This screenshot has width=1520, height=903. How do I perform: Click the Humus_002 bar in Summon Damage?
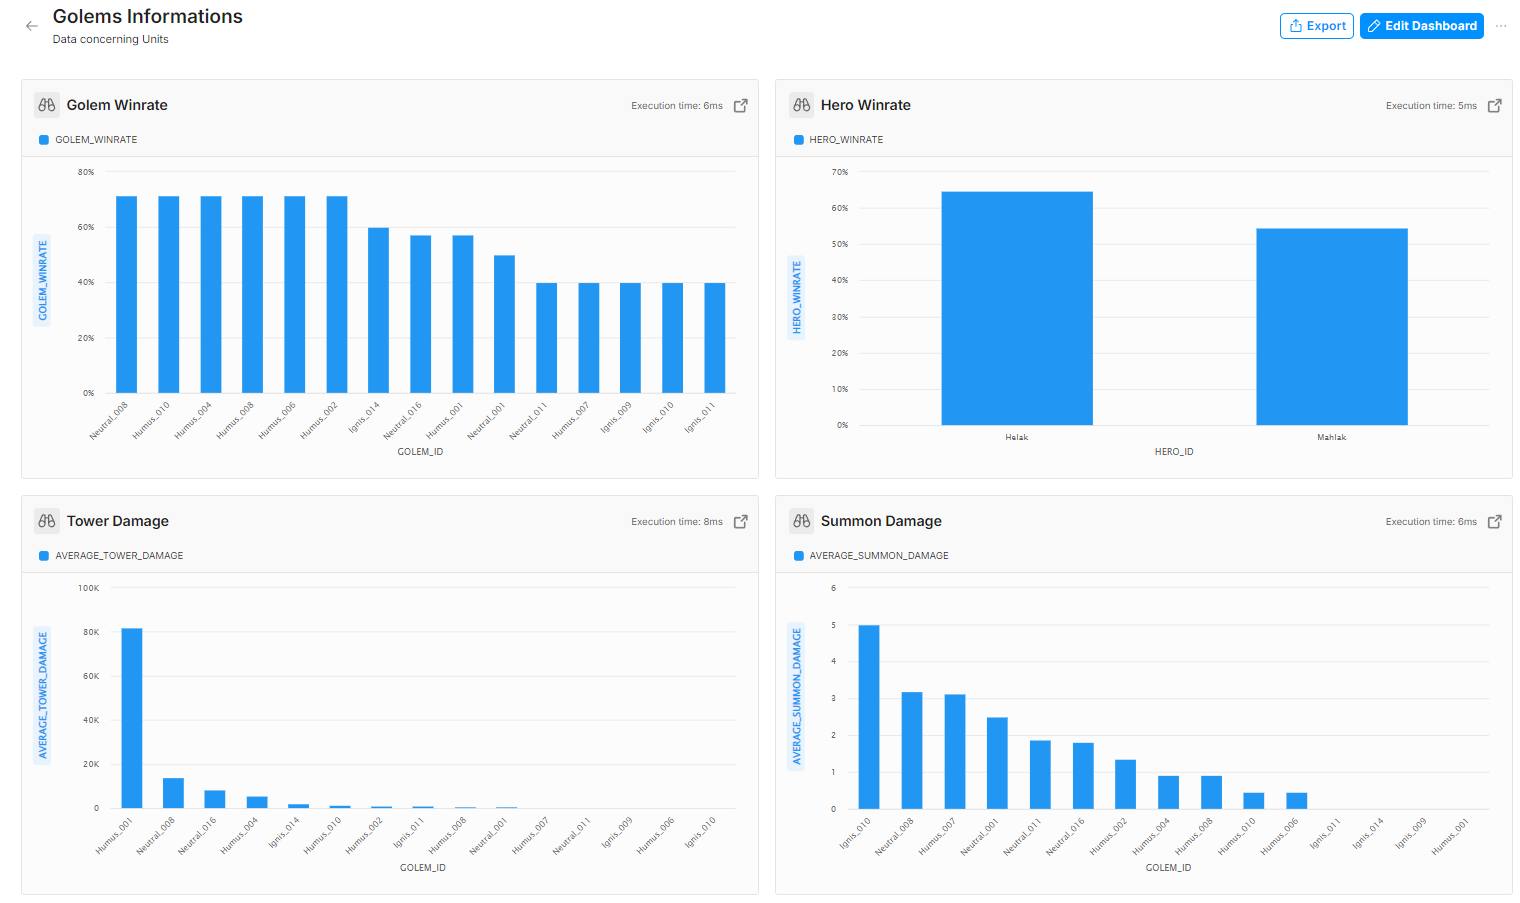click(1125, 784)
